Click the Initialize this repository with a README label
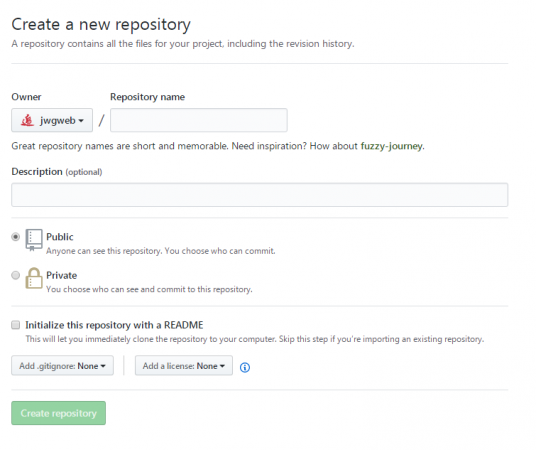This screenshot has width=536, height=450. click(x=114, y=325)
